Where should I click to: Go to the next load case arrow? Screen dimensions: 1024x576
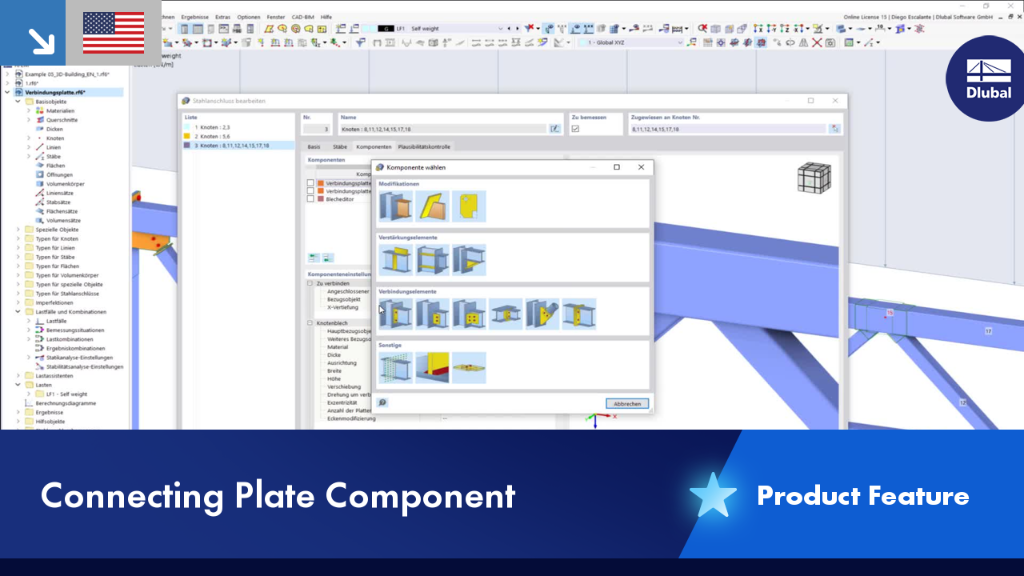click(517, 29)
